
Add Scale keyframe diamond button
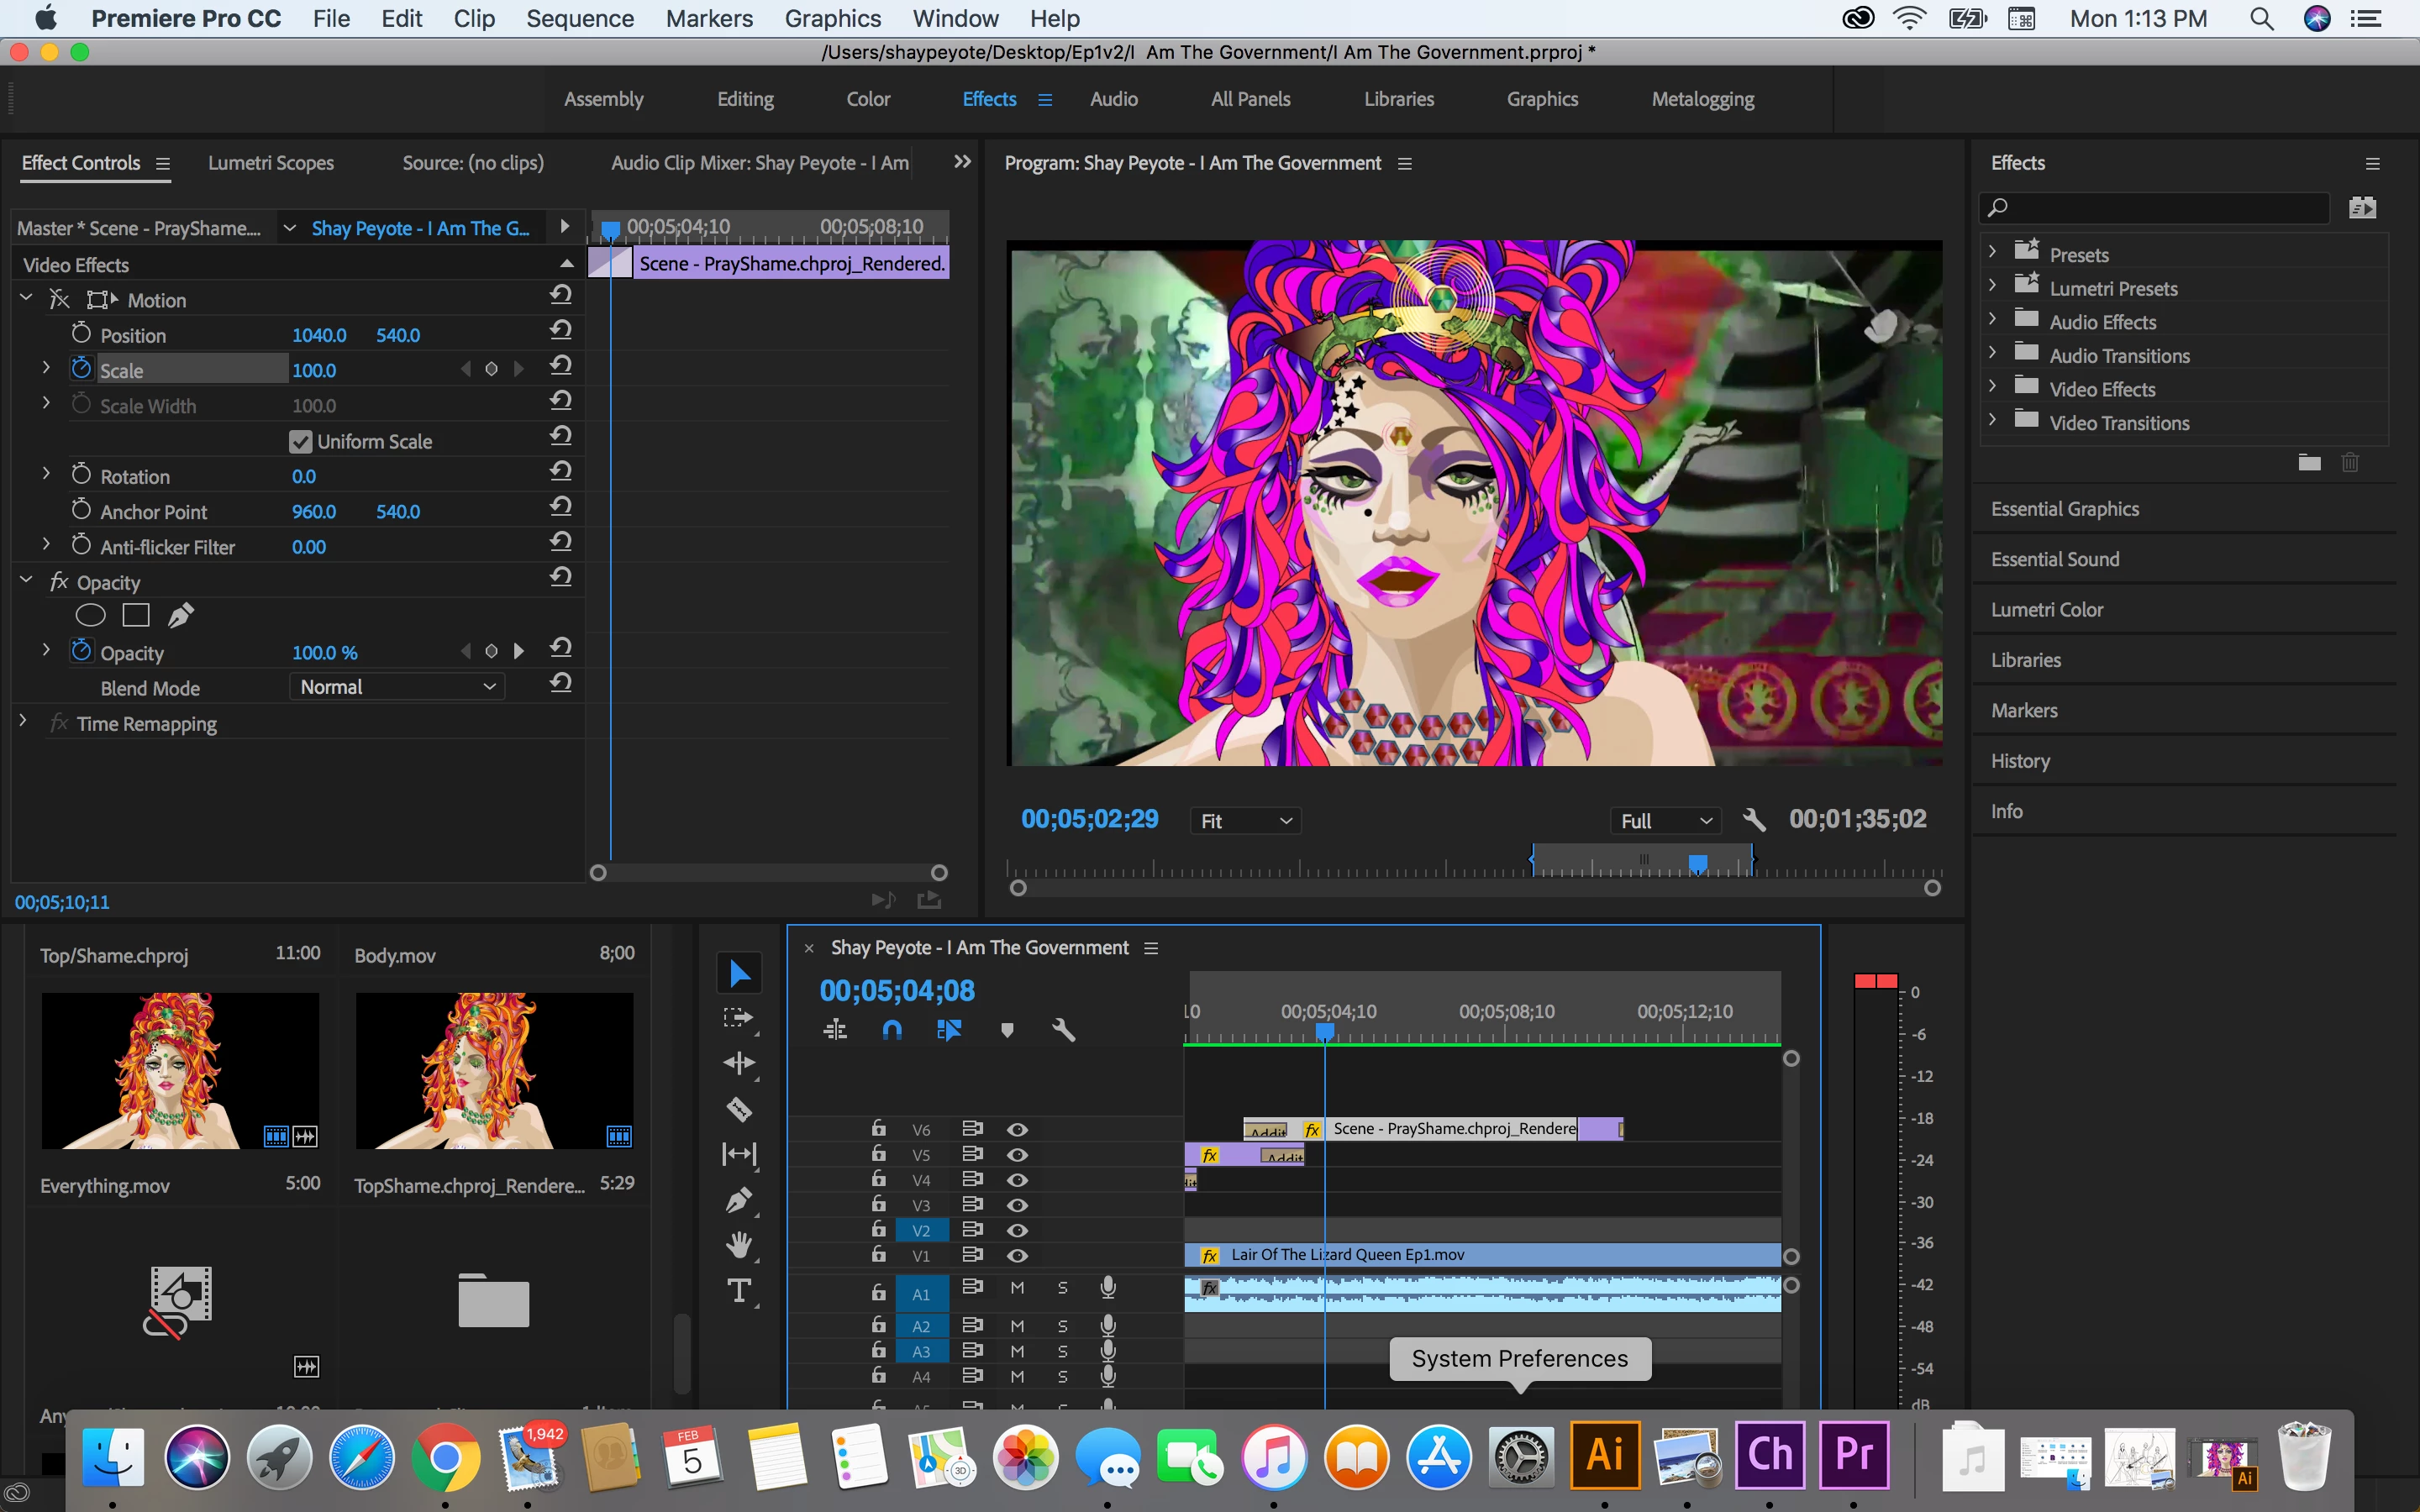[x=491, y=370]
